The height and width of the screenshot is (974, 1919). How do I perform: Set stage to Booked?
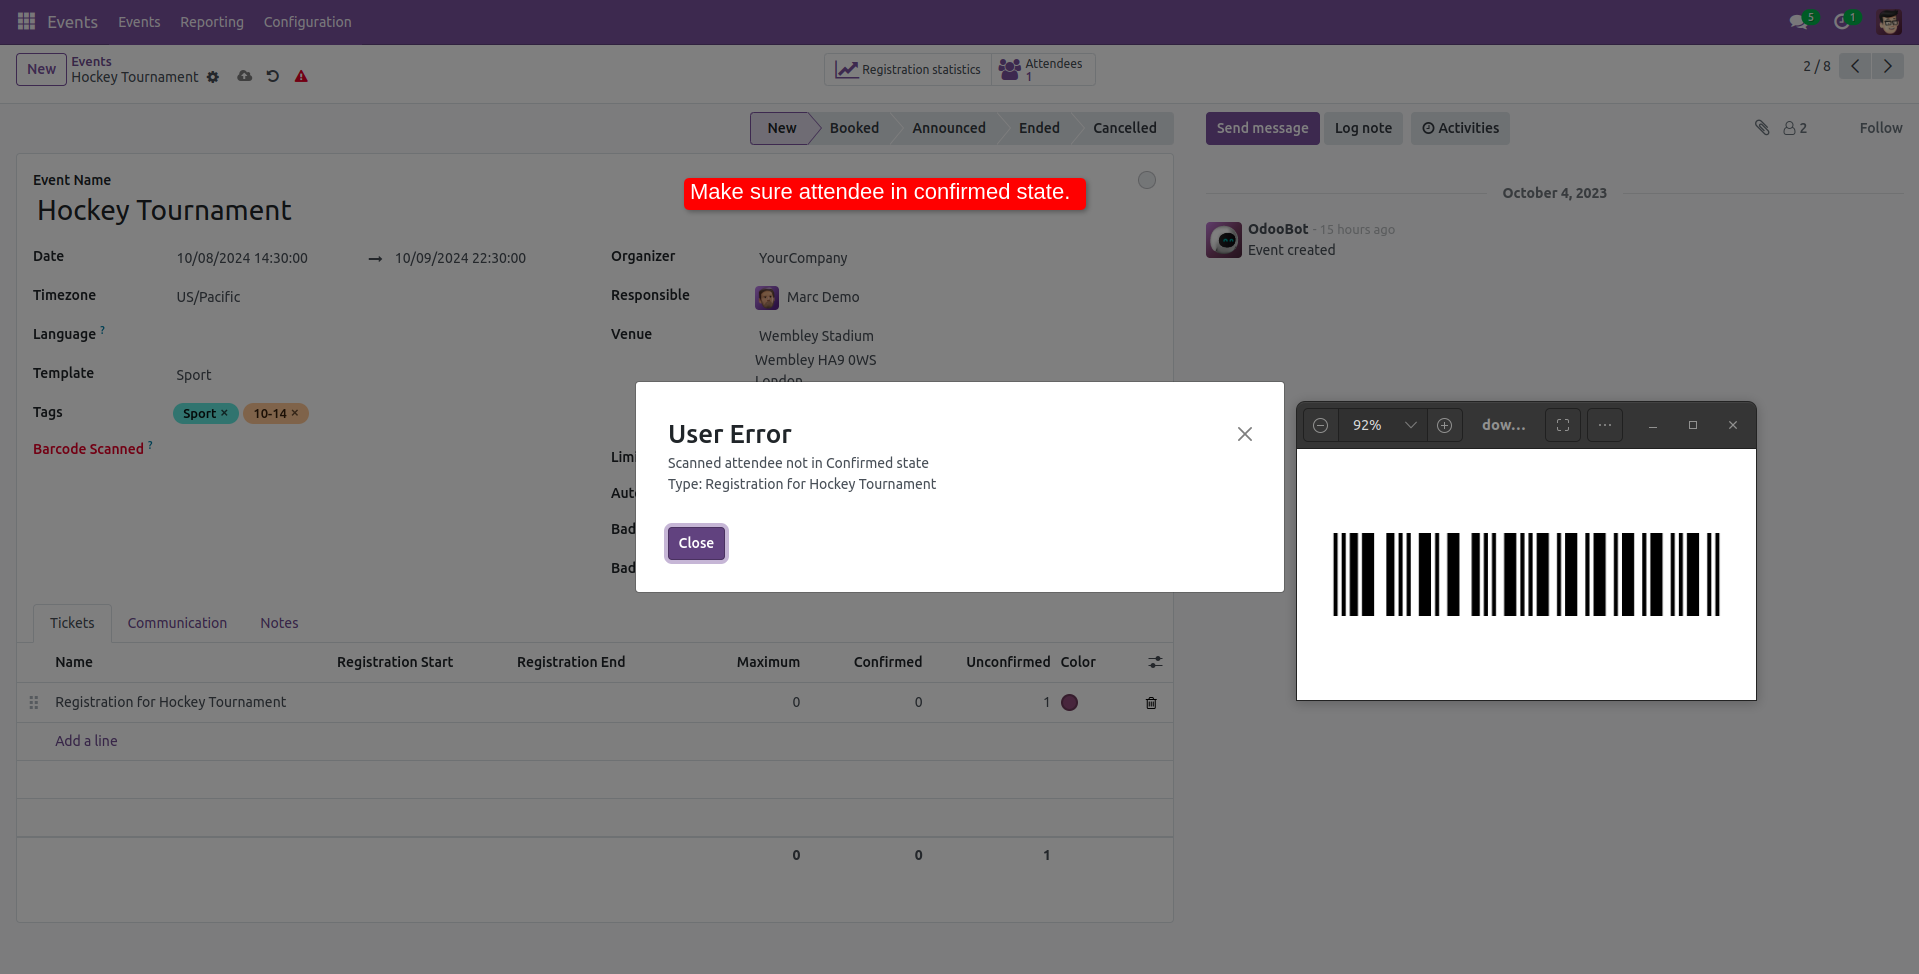854,128
